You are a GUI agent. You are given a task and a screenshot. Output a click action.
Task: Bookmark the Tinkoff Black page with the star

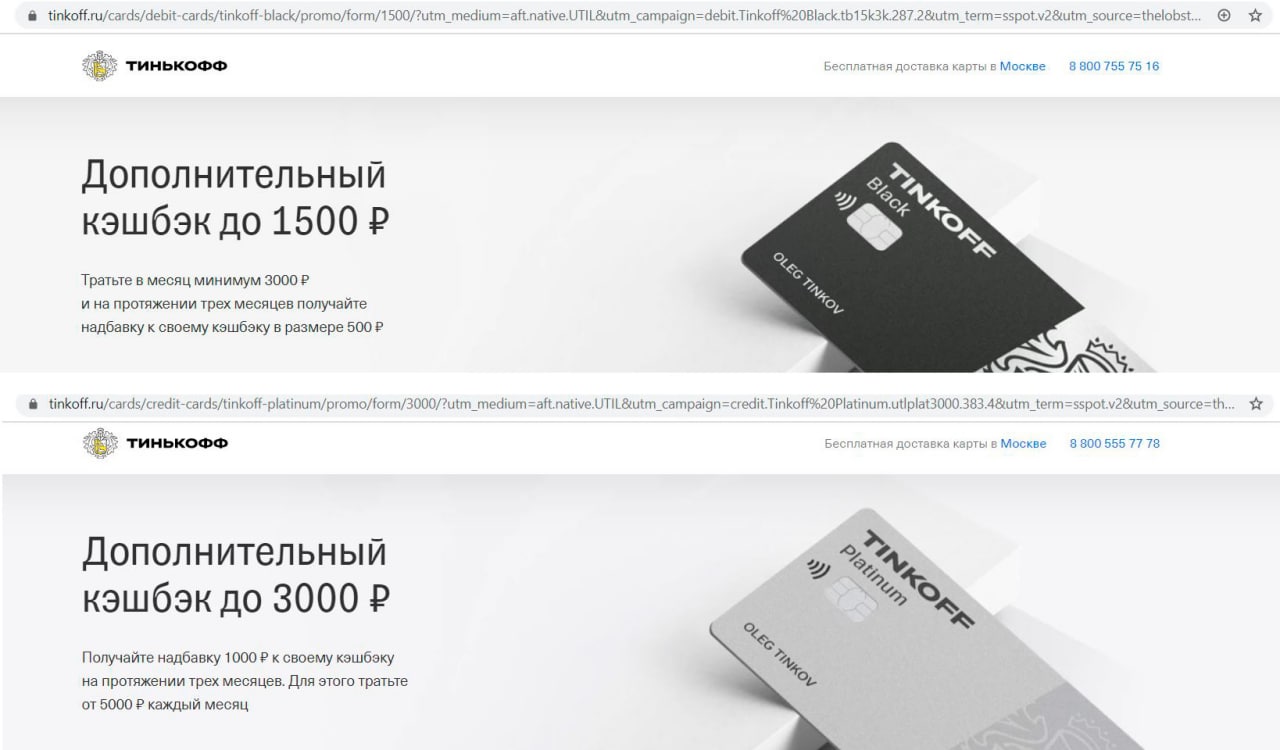tap(1255, 16)
